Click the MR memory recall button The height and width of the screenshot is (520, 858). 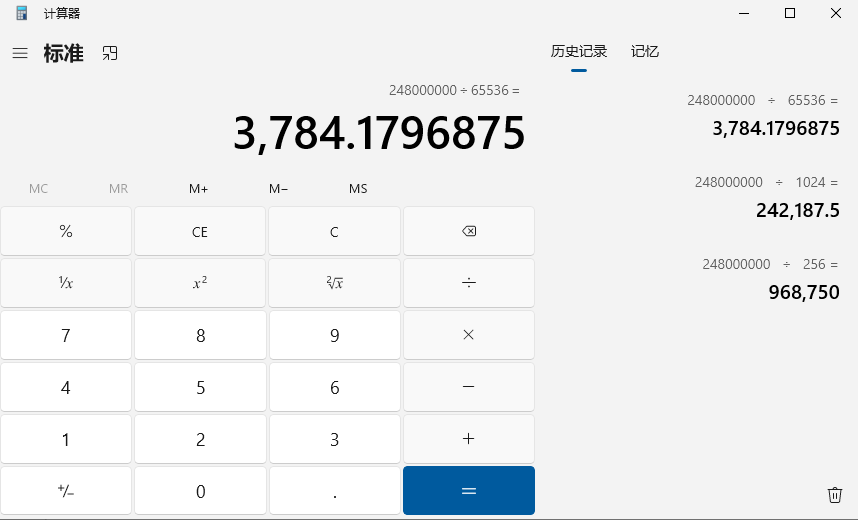pyautogui.click(x=118, y=189)
